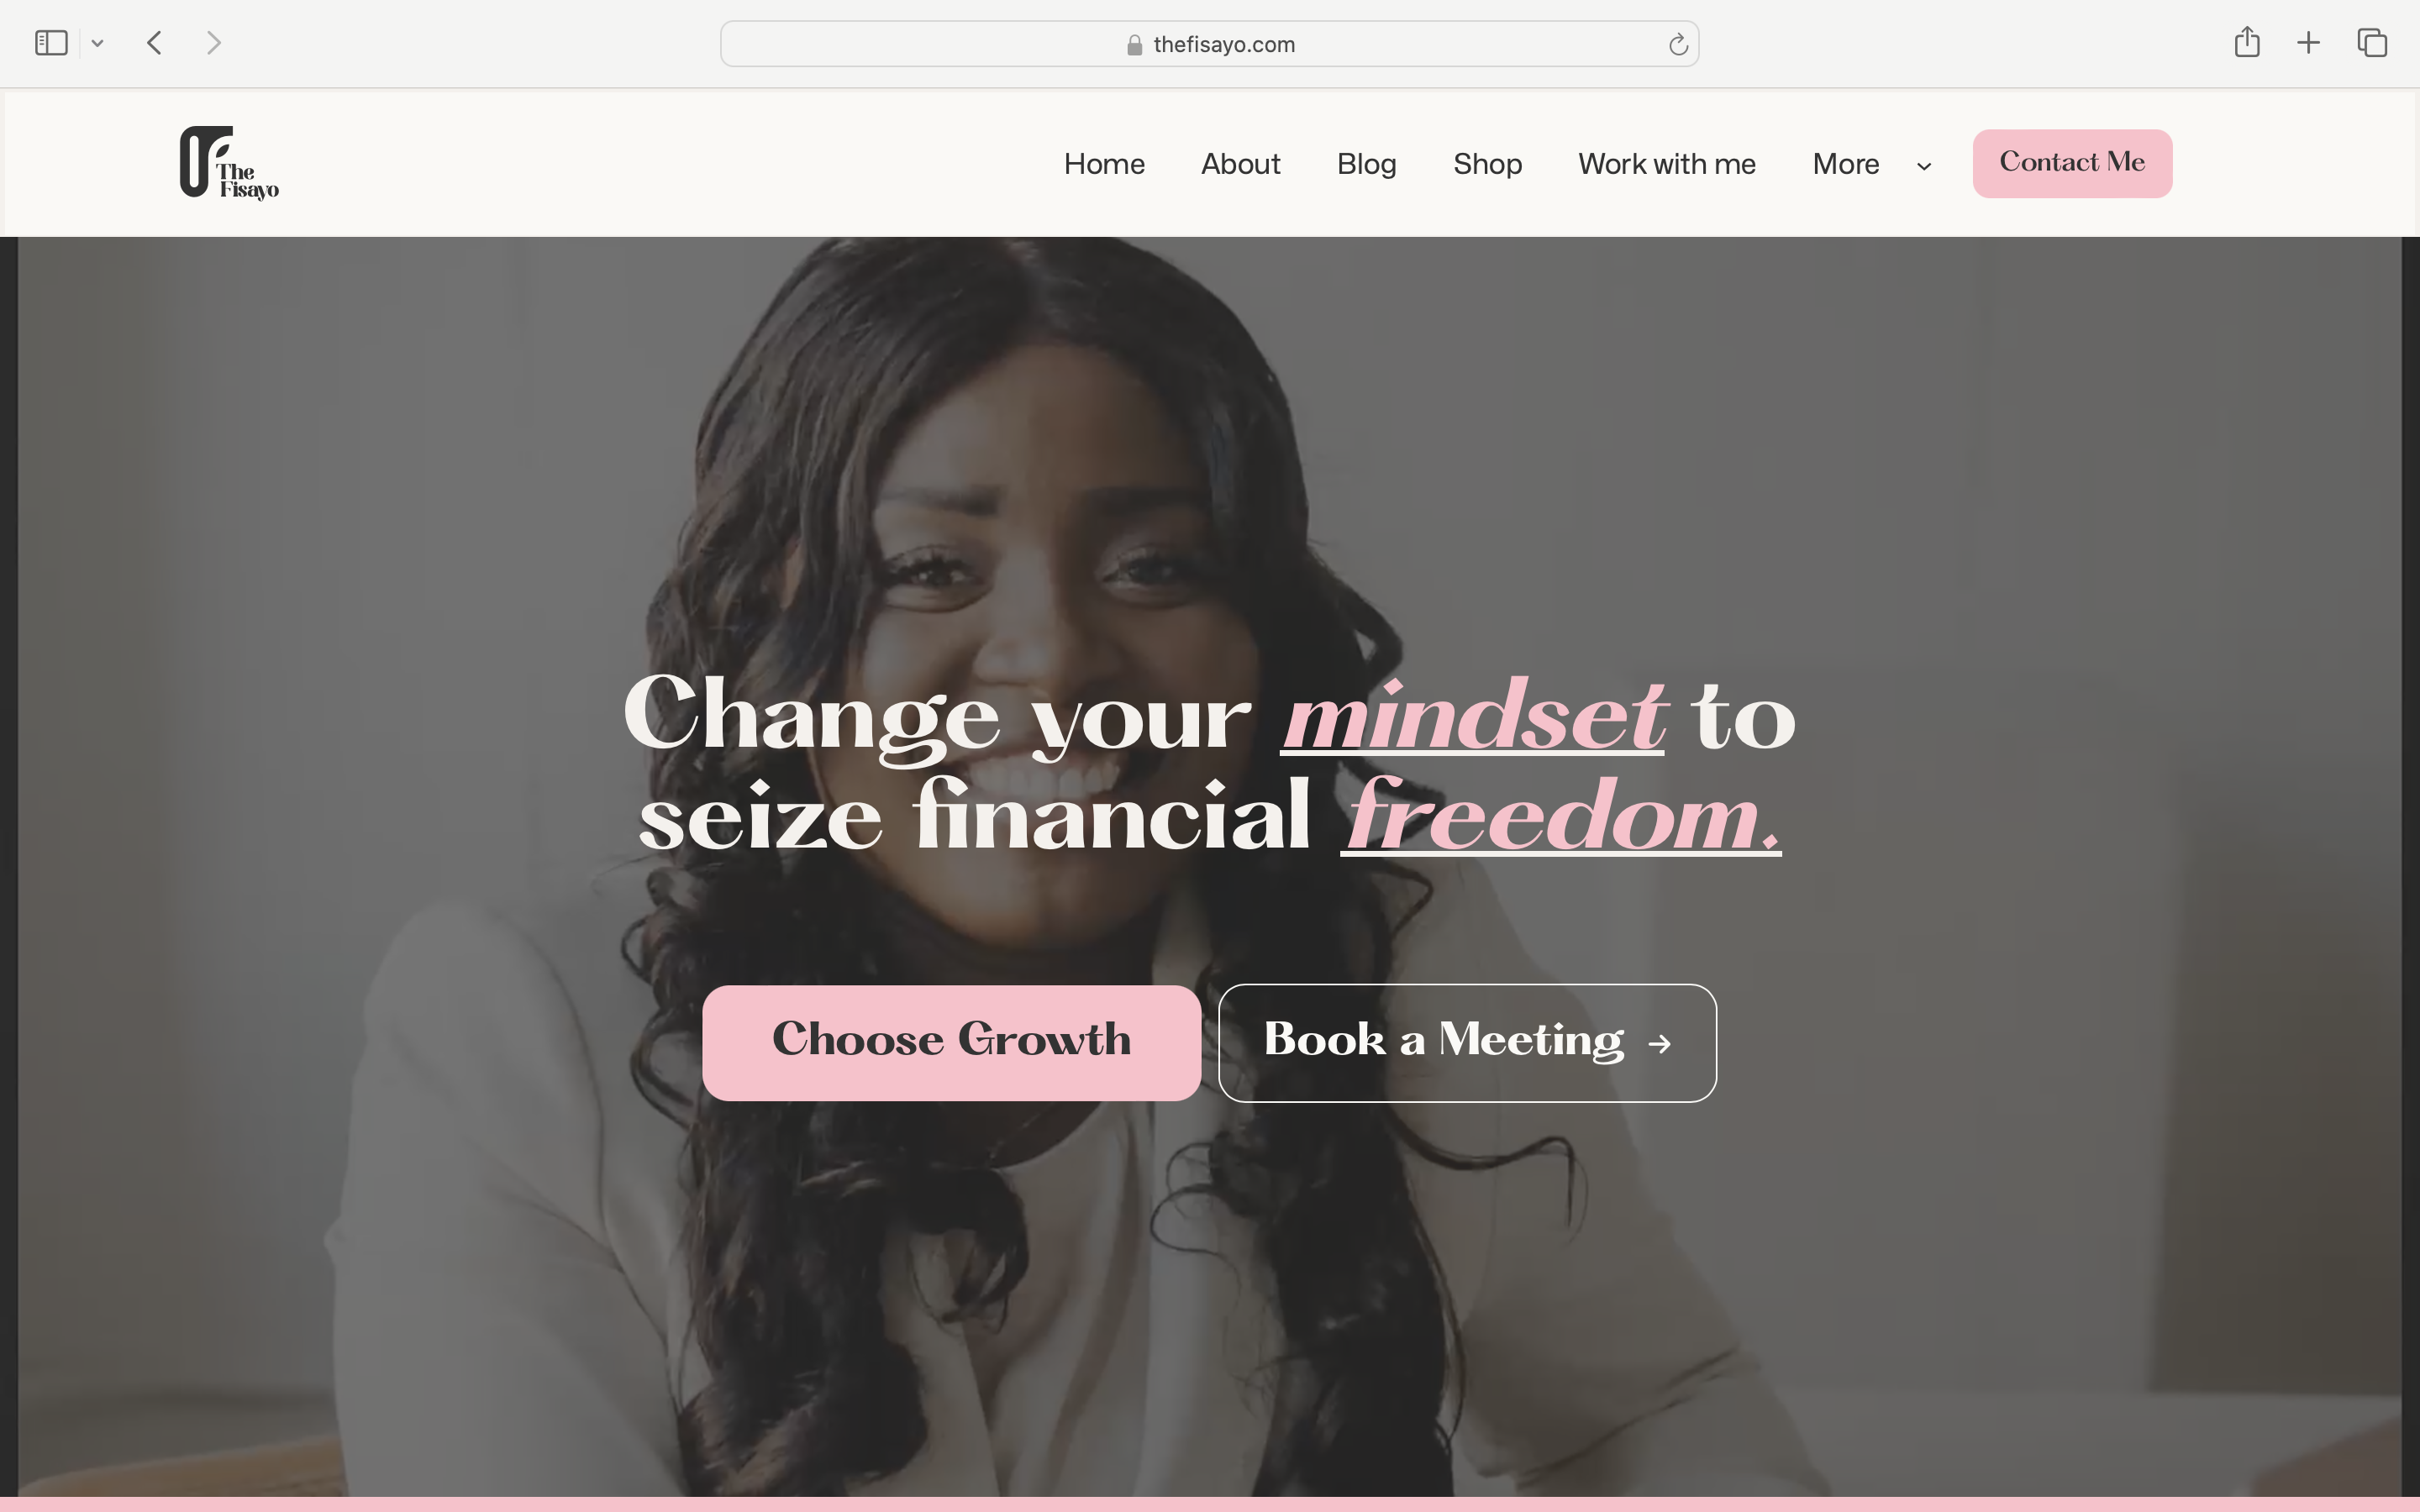The image size is (2420, 1512).
Task: Click the Choose Growth button
Action: coord(951,1042)
